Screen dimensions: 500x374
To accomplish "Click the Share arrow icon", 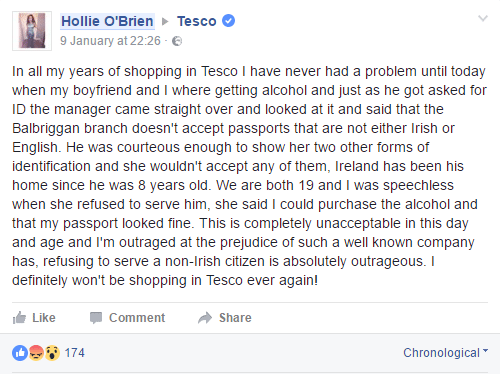I will tap(205, 318).
